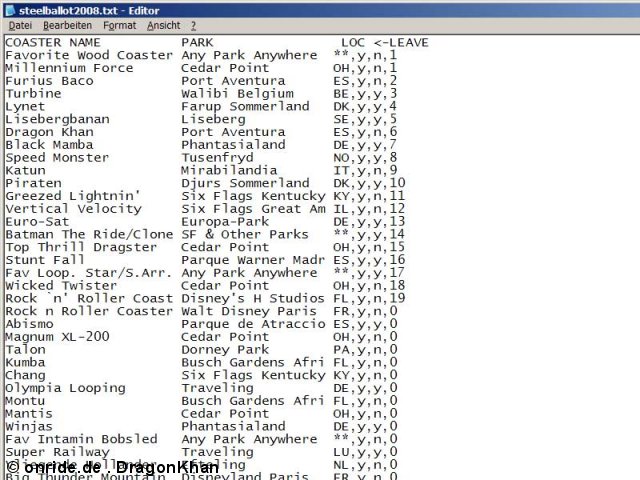640x480 pixels.
Task: Click on Rock `n' Roller Coast text
Action: [89, 298]
